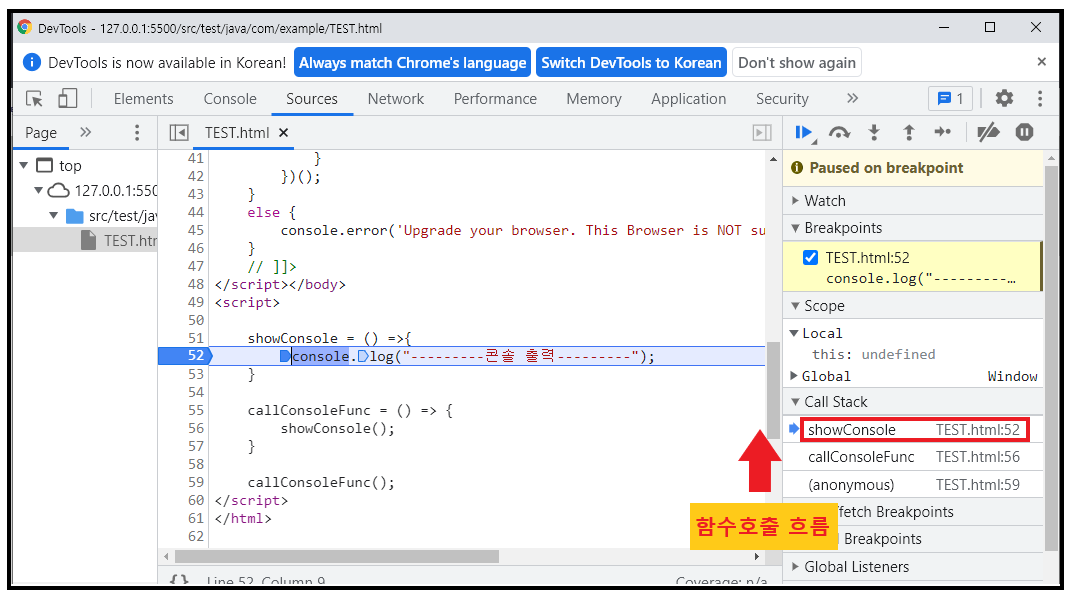Hide the navigator sidebar
Viewport: 1073px width, 599px height.
pyautogui.click(x=179, y=133)
